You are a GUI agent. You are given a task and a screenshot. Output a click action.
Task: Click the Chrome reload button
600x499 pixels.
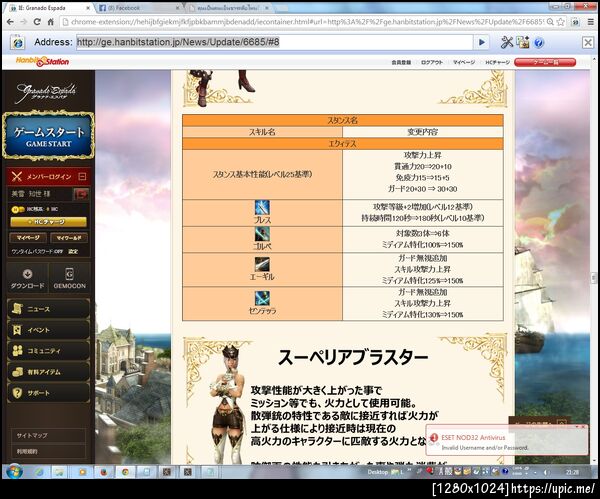click(37, 22)
